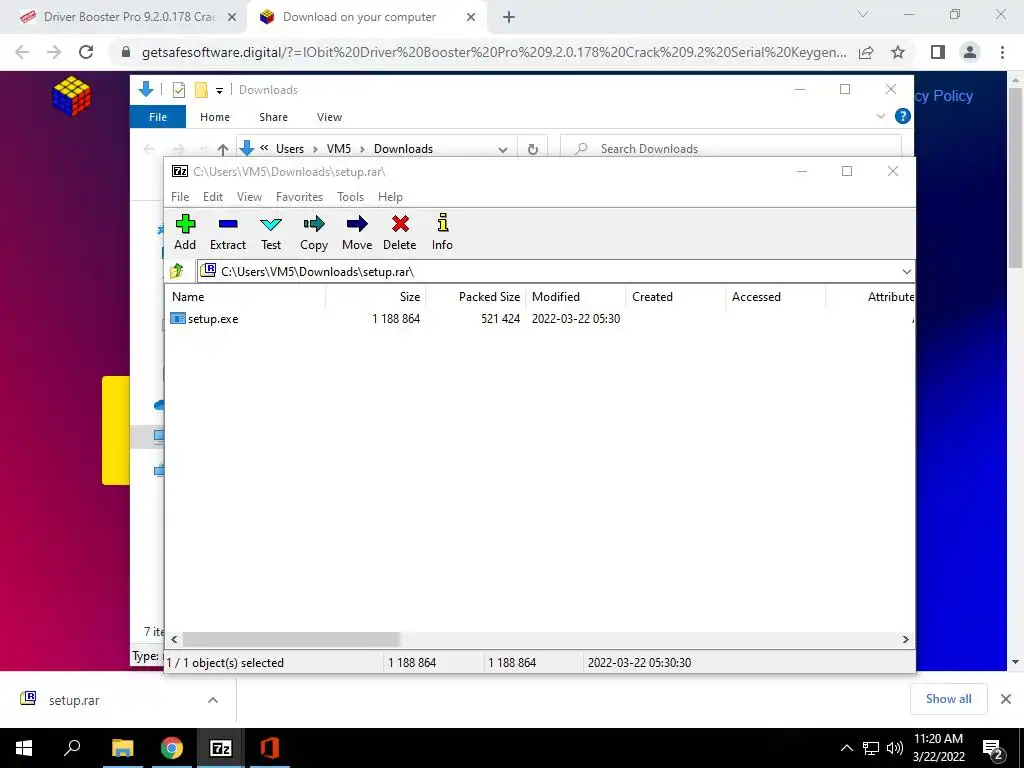Open Chrome profile icon
The image size is (1024, 768).
(970, 52)
